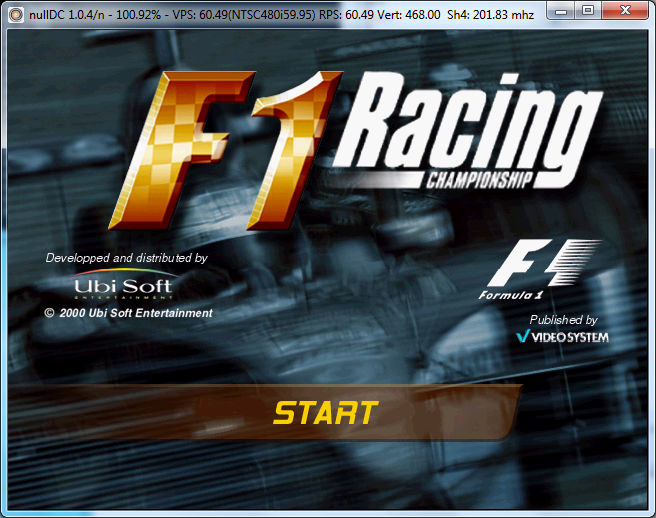The width and height of the screenshot is (656, 518).
Task: Click the F1 Racing Championship title logo
Action: click(x=356, y=151)
